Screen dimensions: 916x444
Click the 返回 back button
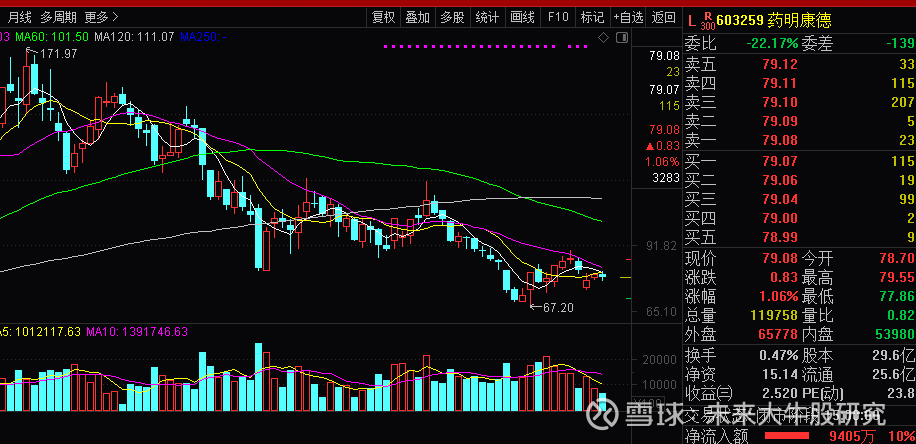click(664, 18)
